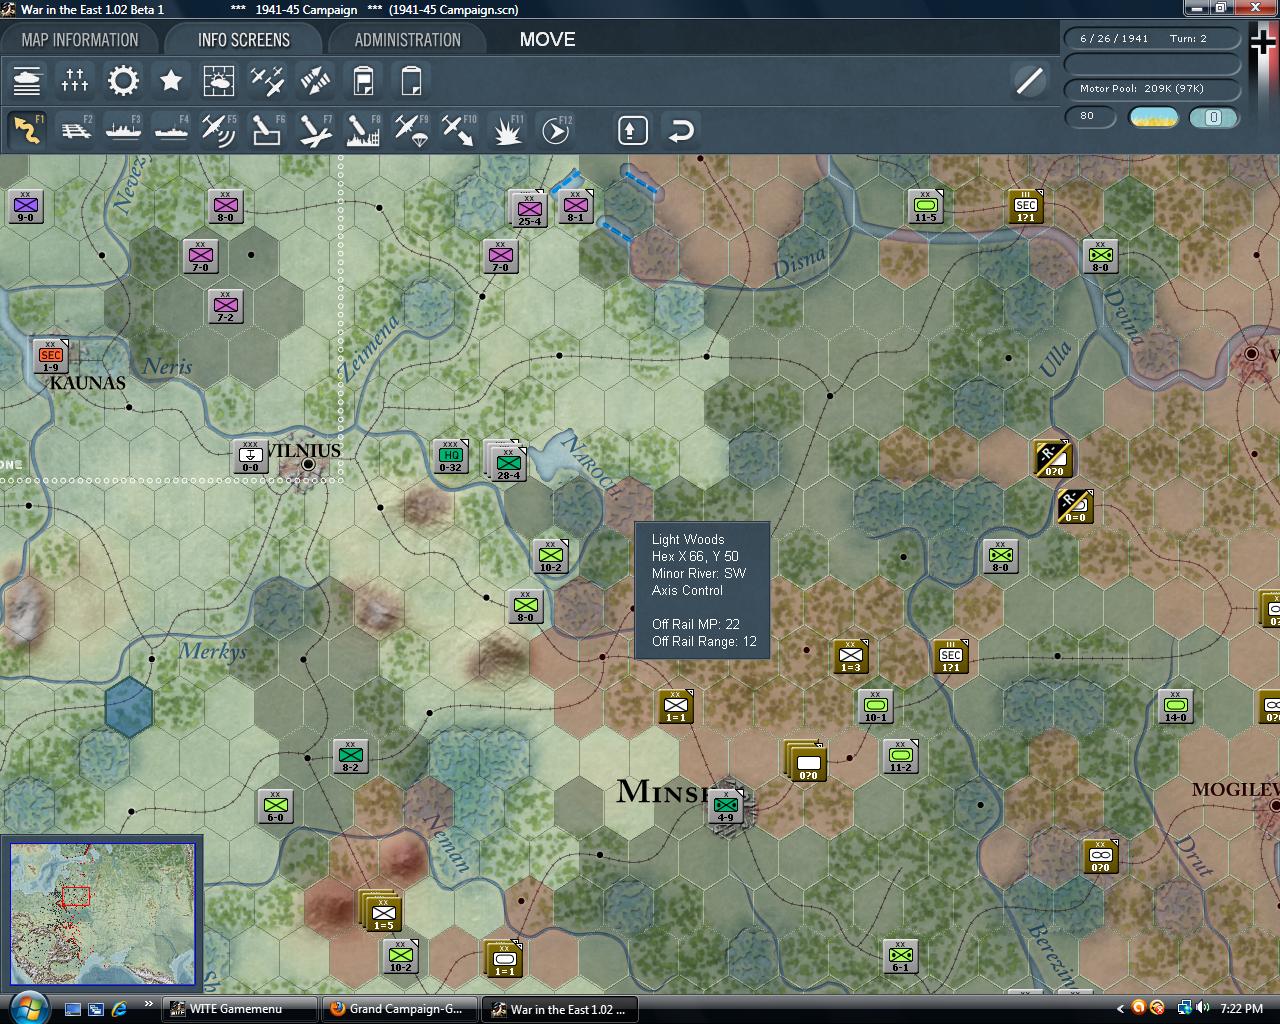Switch to WITE Gamemenu taskbar item

click(x=241, y=1009)
